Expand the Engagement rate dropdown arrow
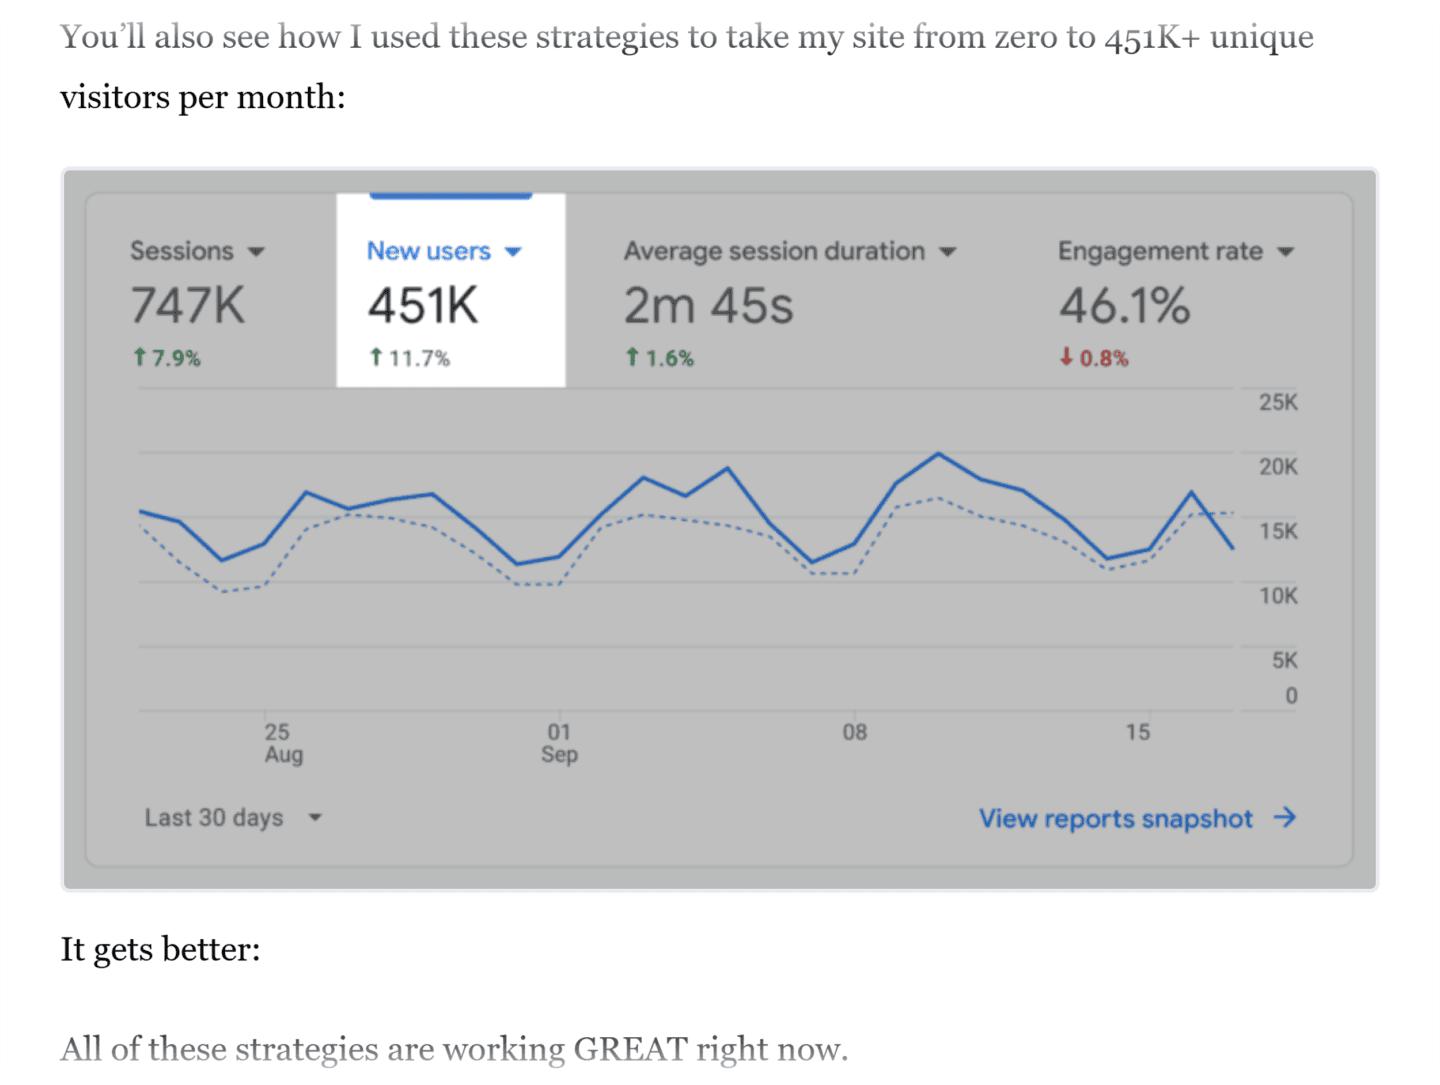Viewport: 1440px width, 1085px height. (1286, 252)
